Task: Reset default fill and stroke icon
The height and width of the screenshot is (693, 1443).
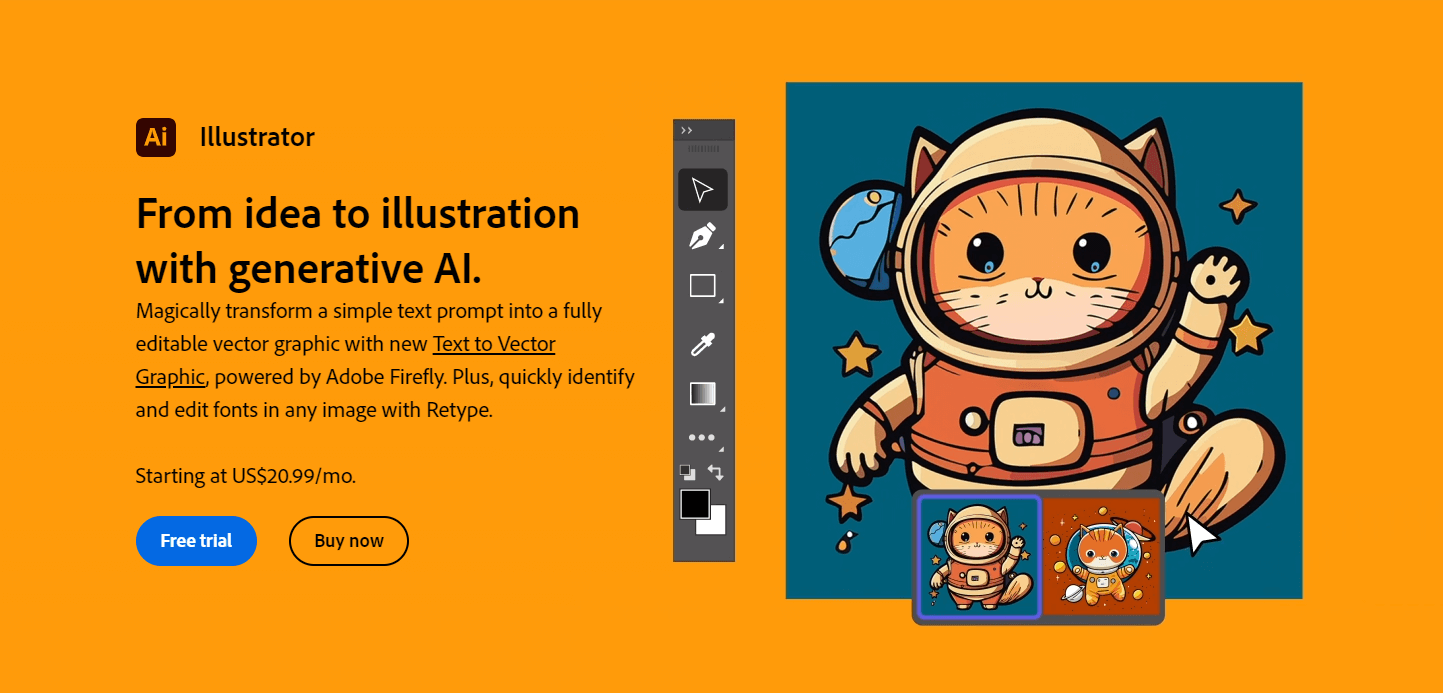Action: point(687,471)
